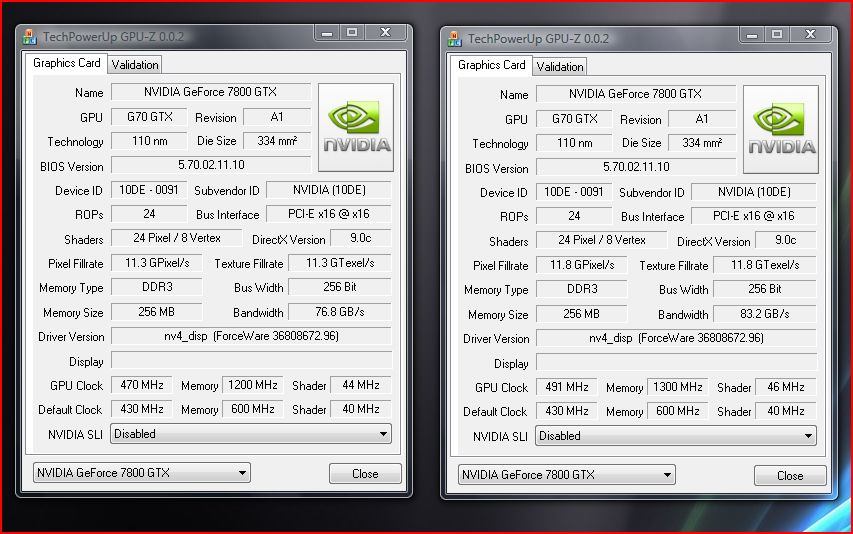This screenshot has height=534, width=853.
Task: Click the '1200 MHz' memory clock value
Action: tap(252, 385)
